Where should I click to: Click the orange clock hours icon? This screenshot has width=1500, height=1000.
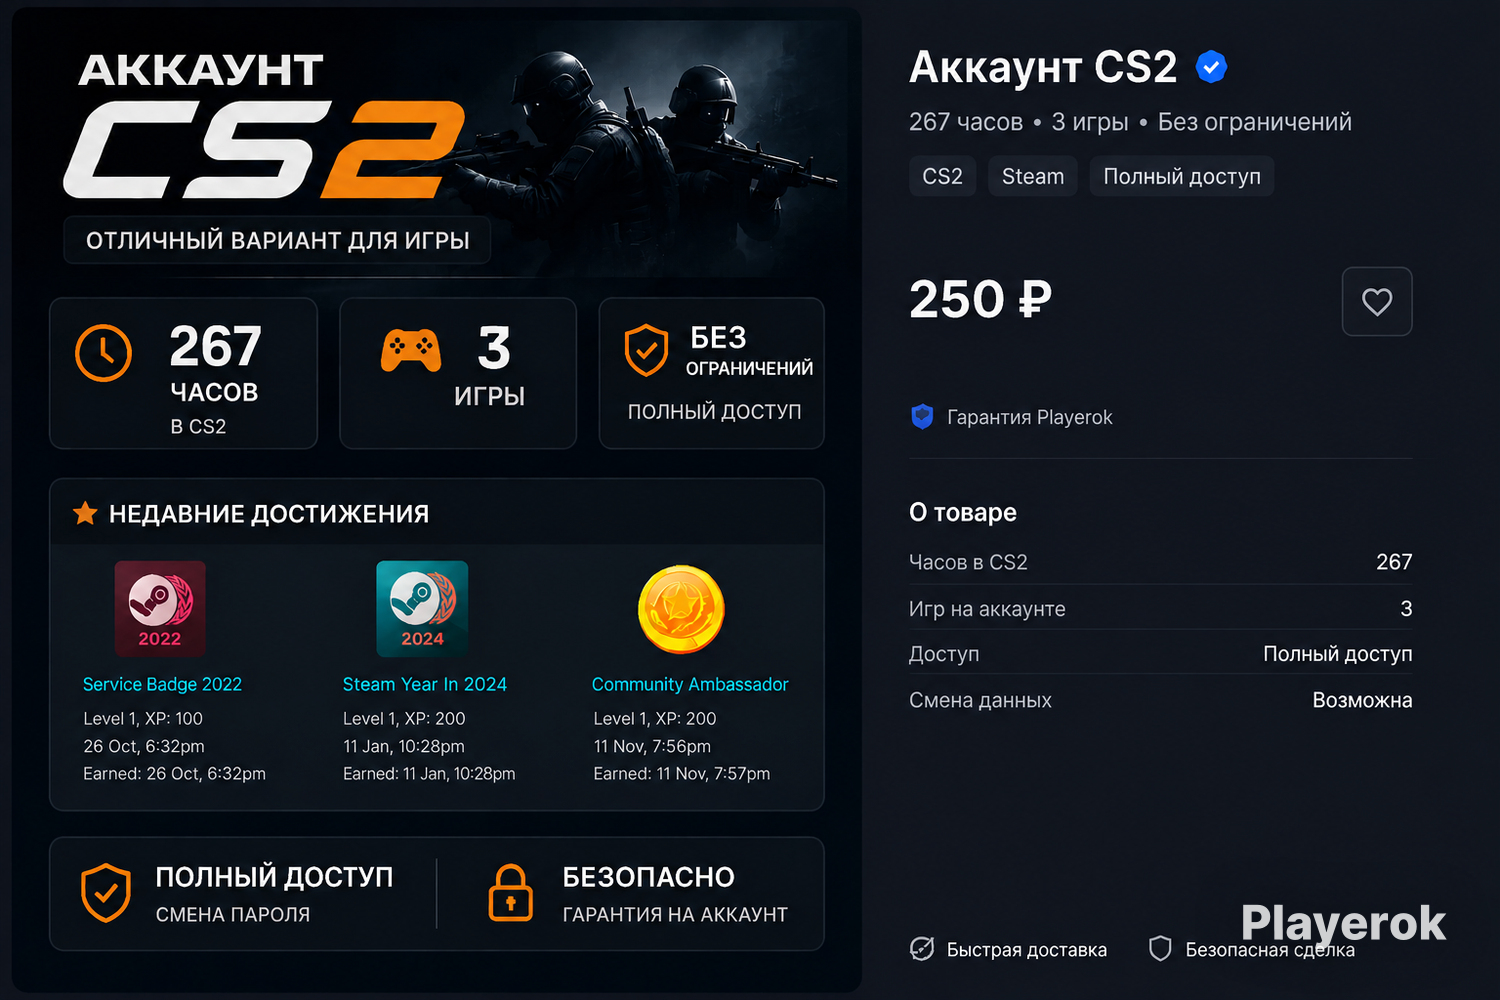[103, 353]
